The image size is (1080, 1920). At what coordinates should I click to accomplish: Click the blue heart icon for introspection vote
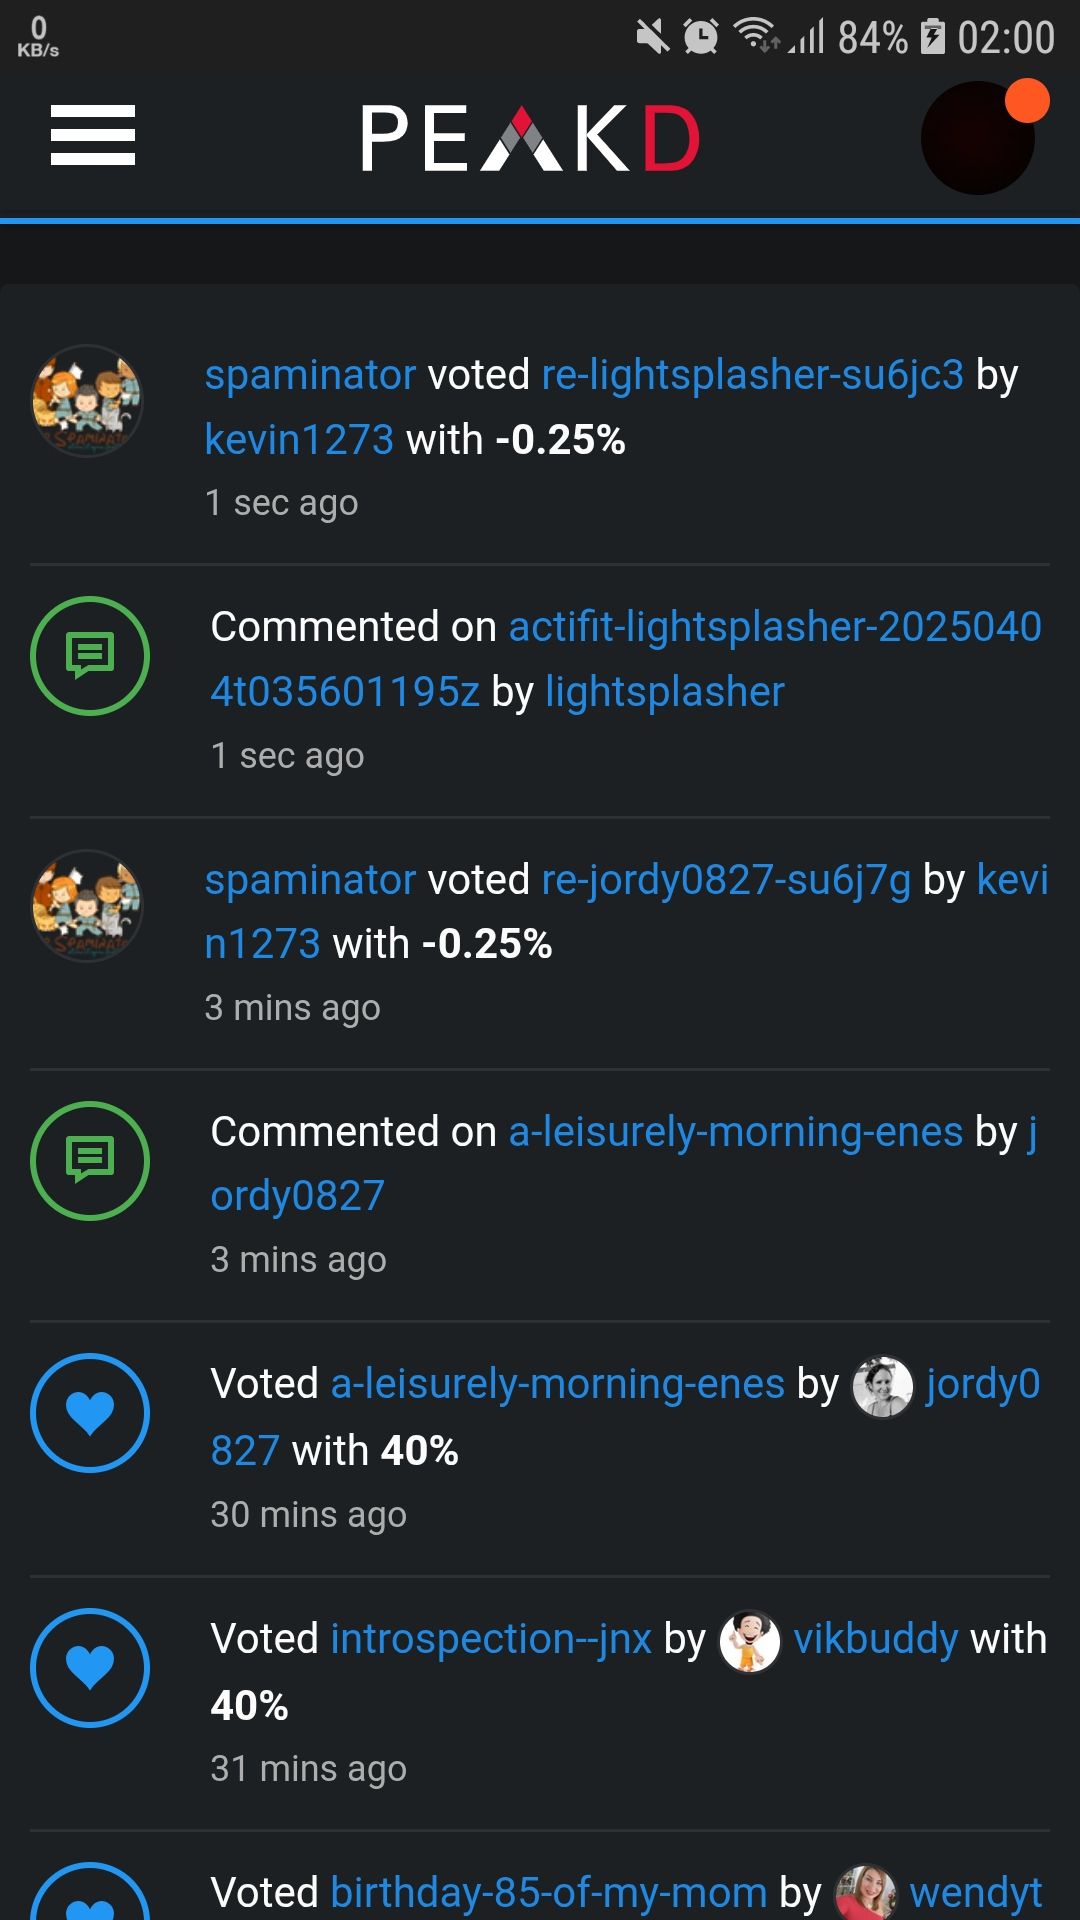point(90,1668)
